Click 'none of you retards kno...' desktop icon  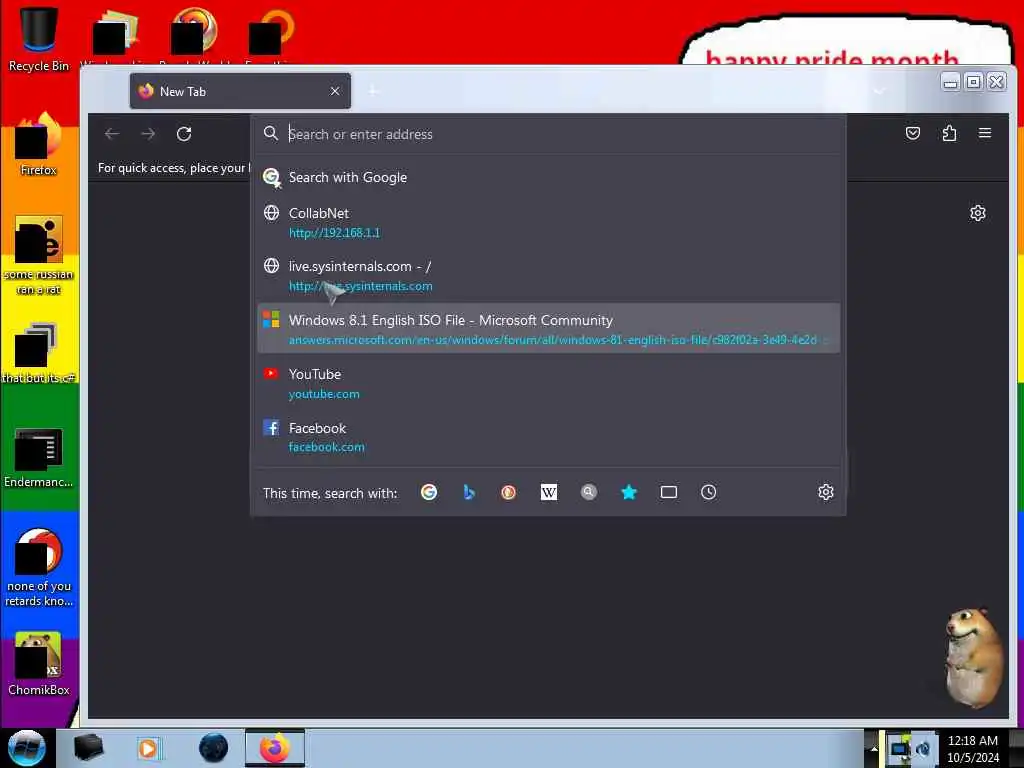[39, 568]
